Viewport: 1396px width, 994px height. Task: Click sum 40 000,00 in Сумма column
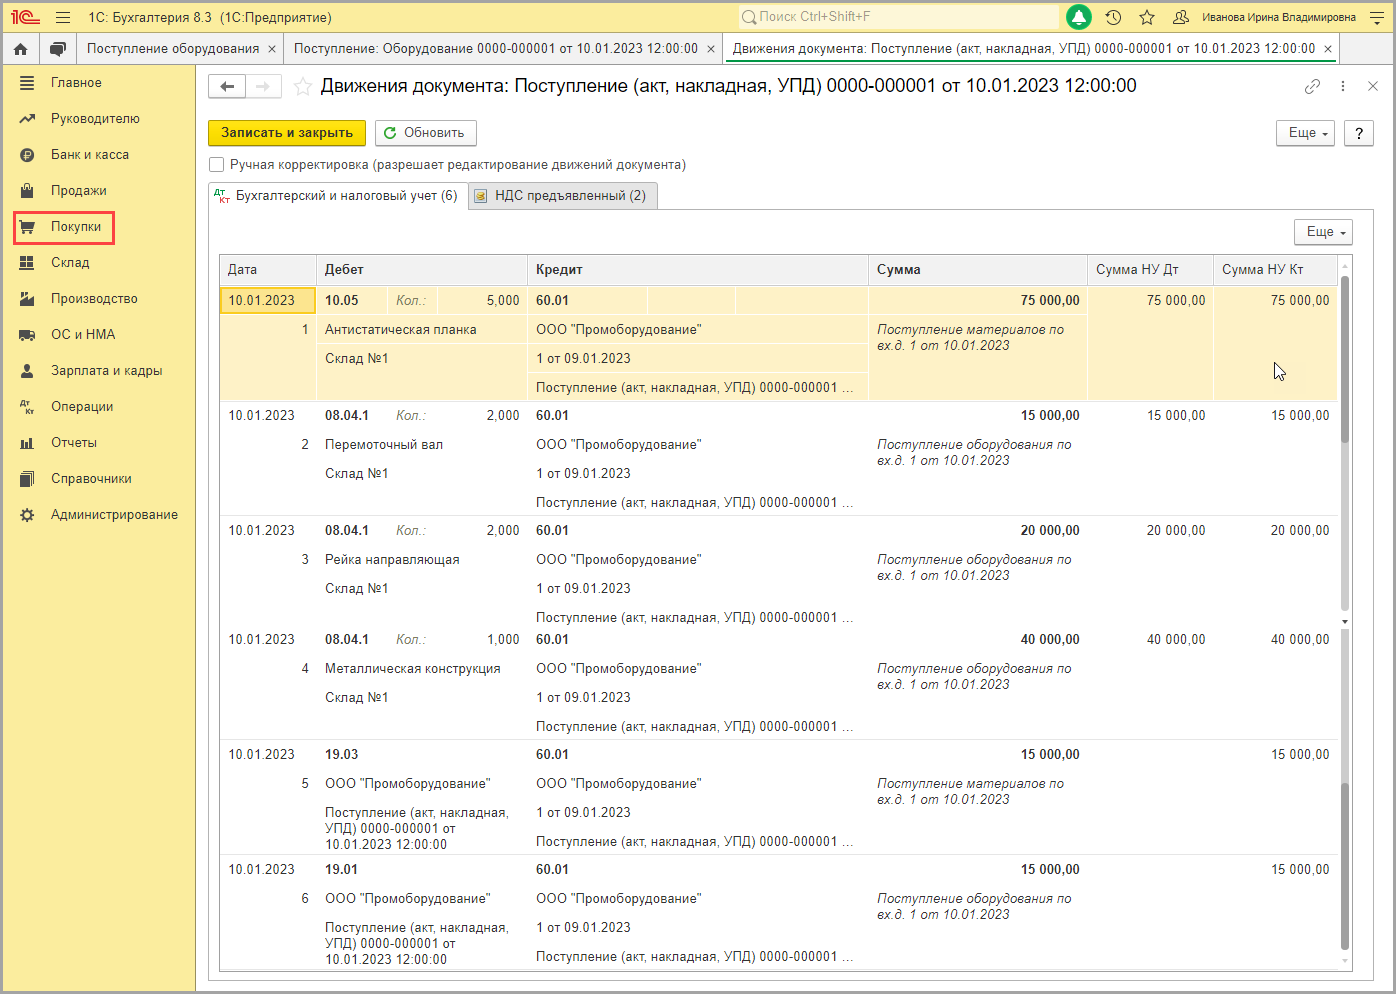click(1050, 640)
